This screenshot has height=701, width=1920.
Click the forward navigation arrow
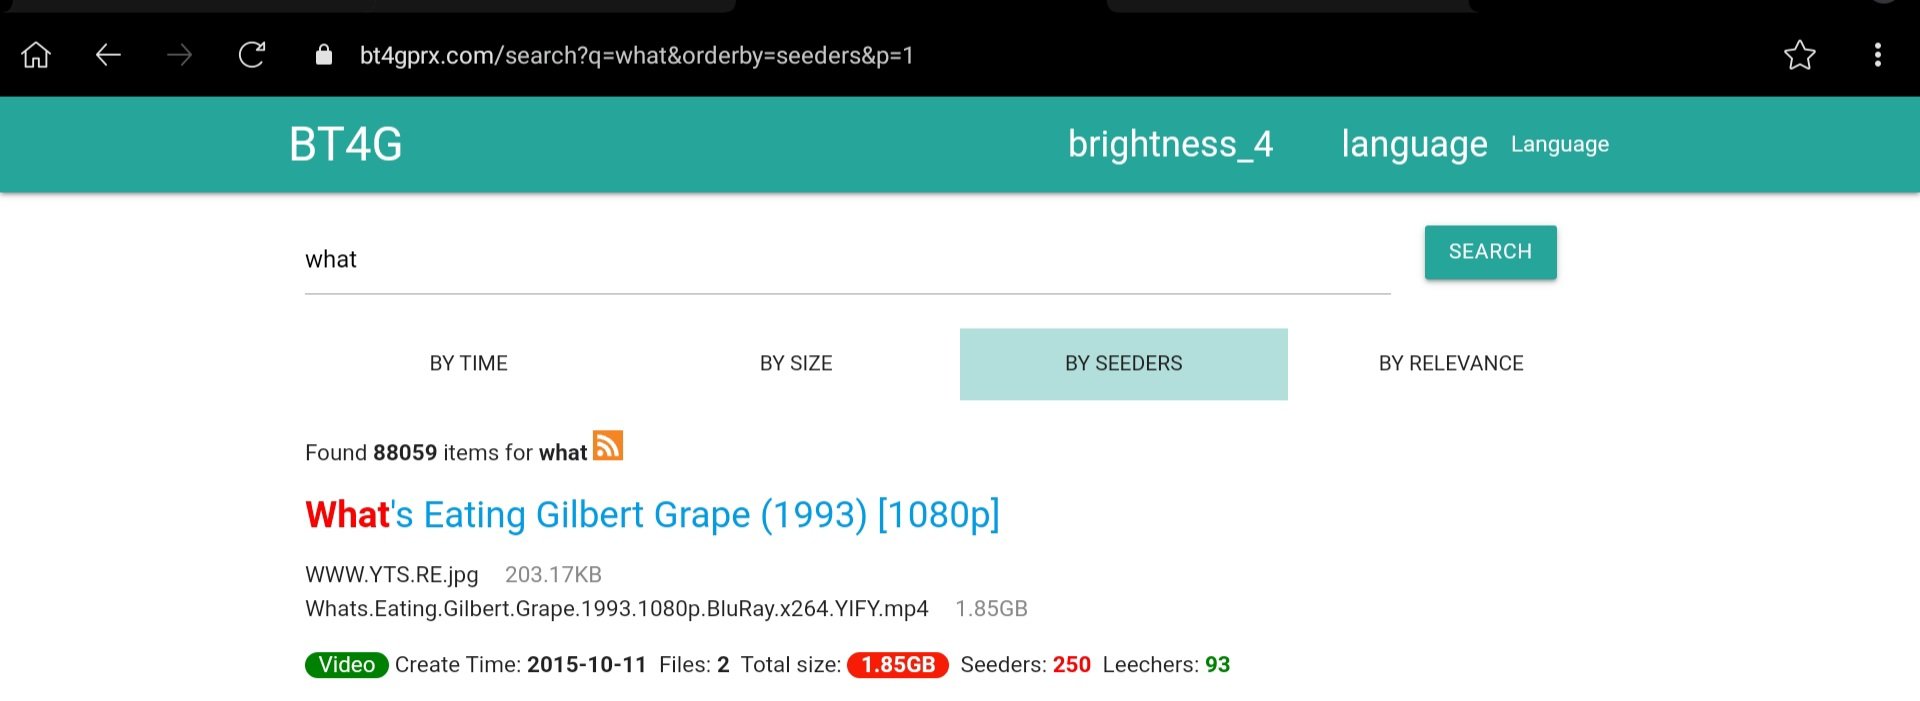[x=181, y=55]
